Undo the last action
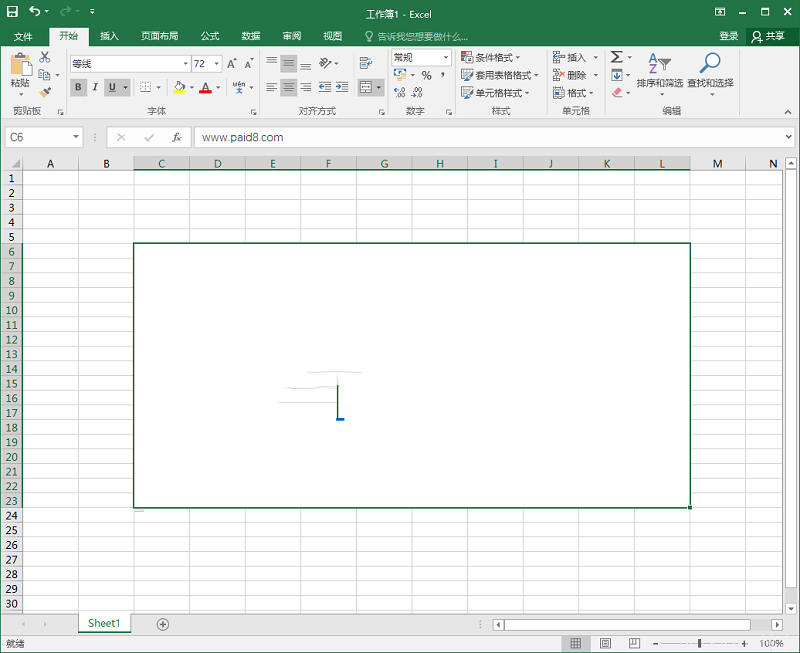The width and height of the screenshot is (800, 653). coord(34,11)
